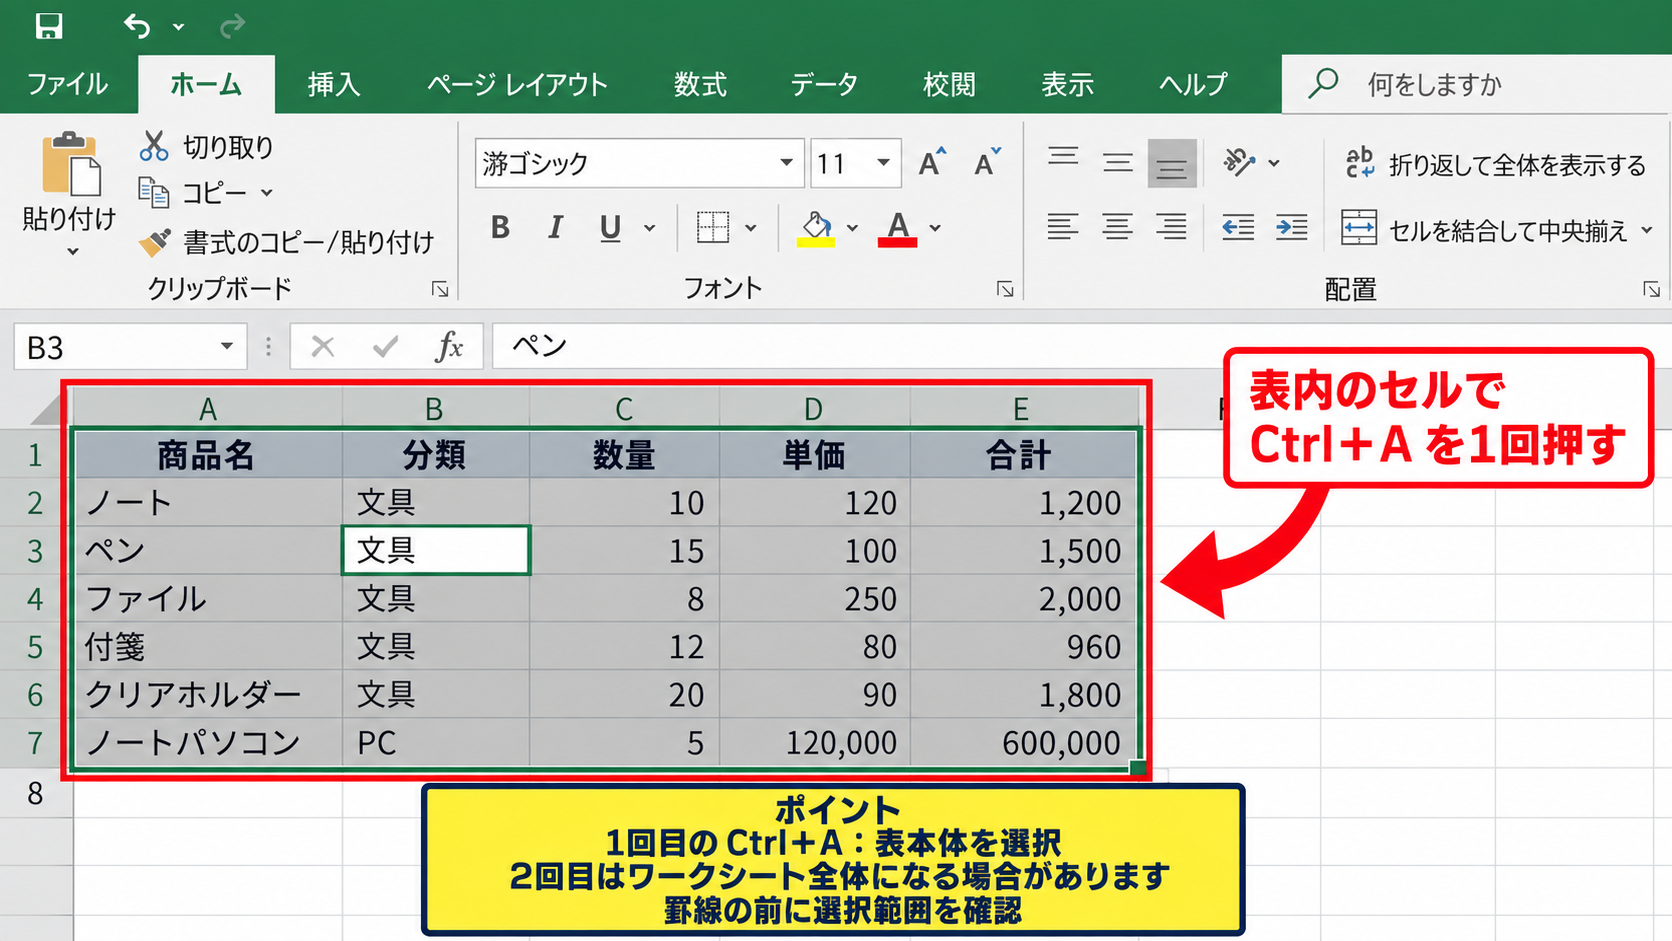Open the font size 11 dropdown

883,163
